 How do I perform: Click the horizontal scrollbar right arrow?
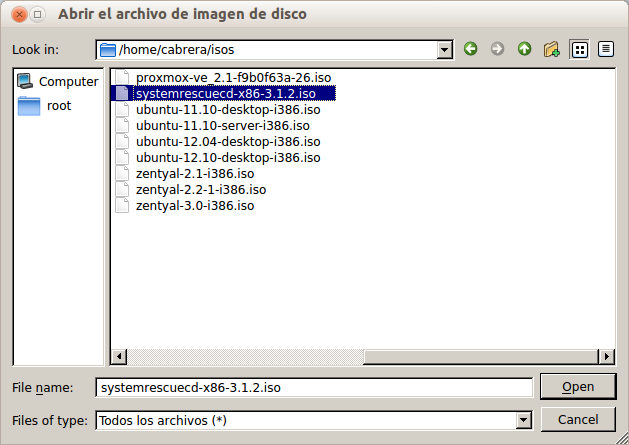pos(606,356)
